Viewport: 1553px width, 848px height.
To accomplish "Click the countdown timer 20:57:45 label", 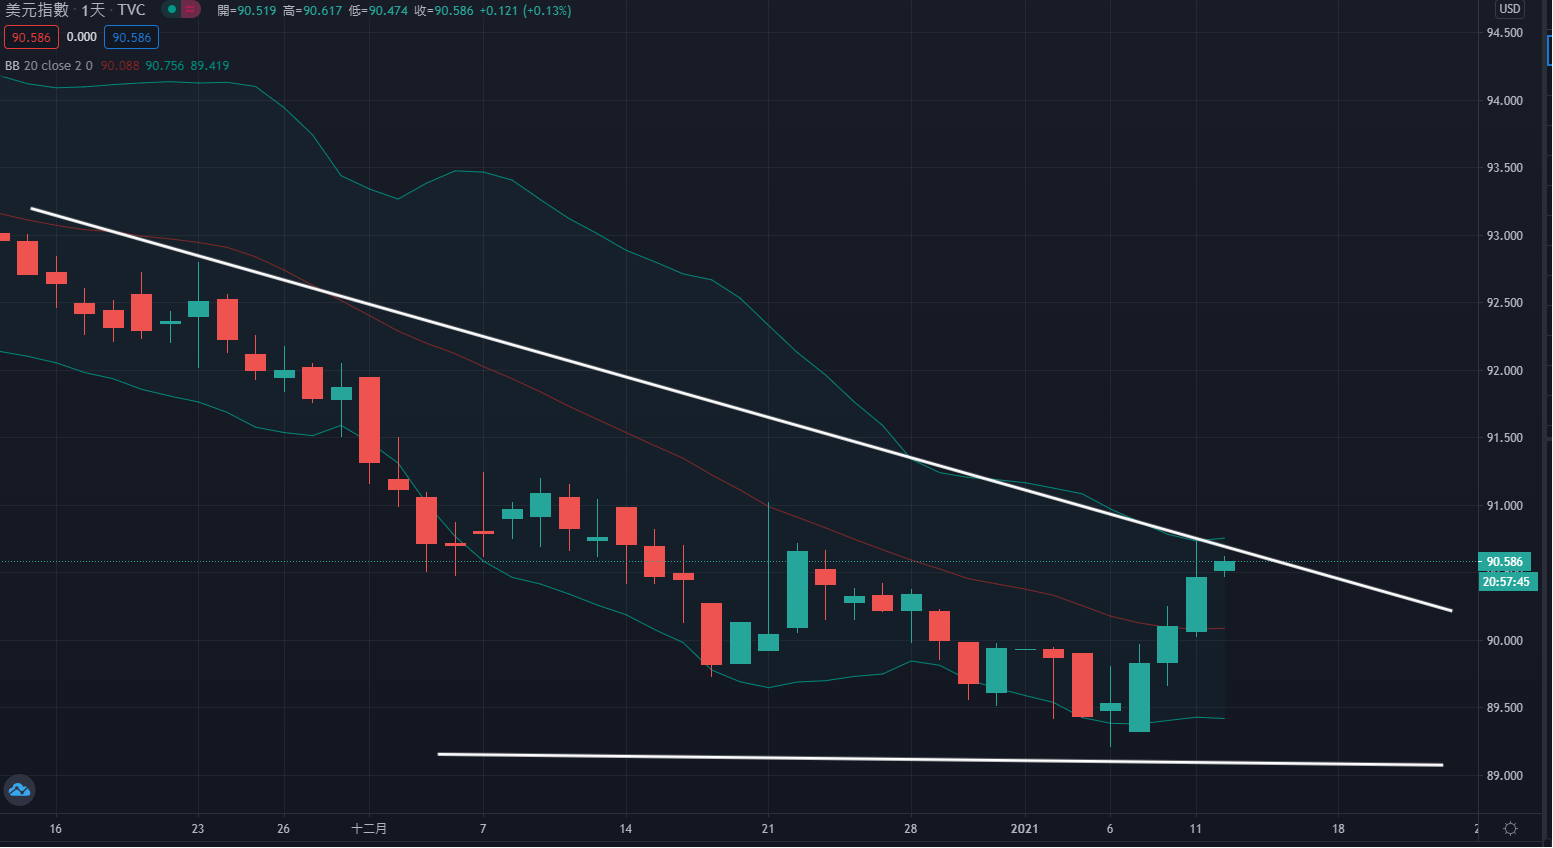I will [x=1506, y=582].
